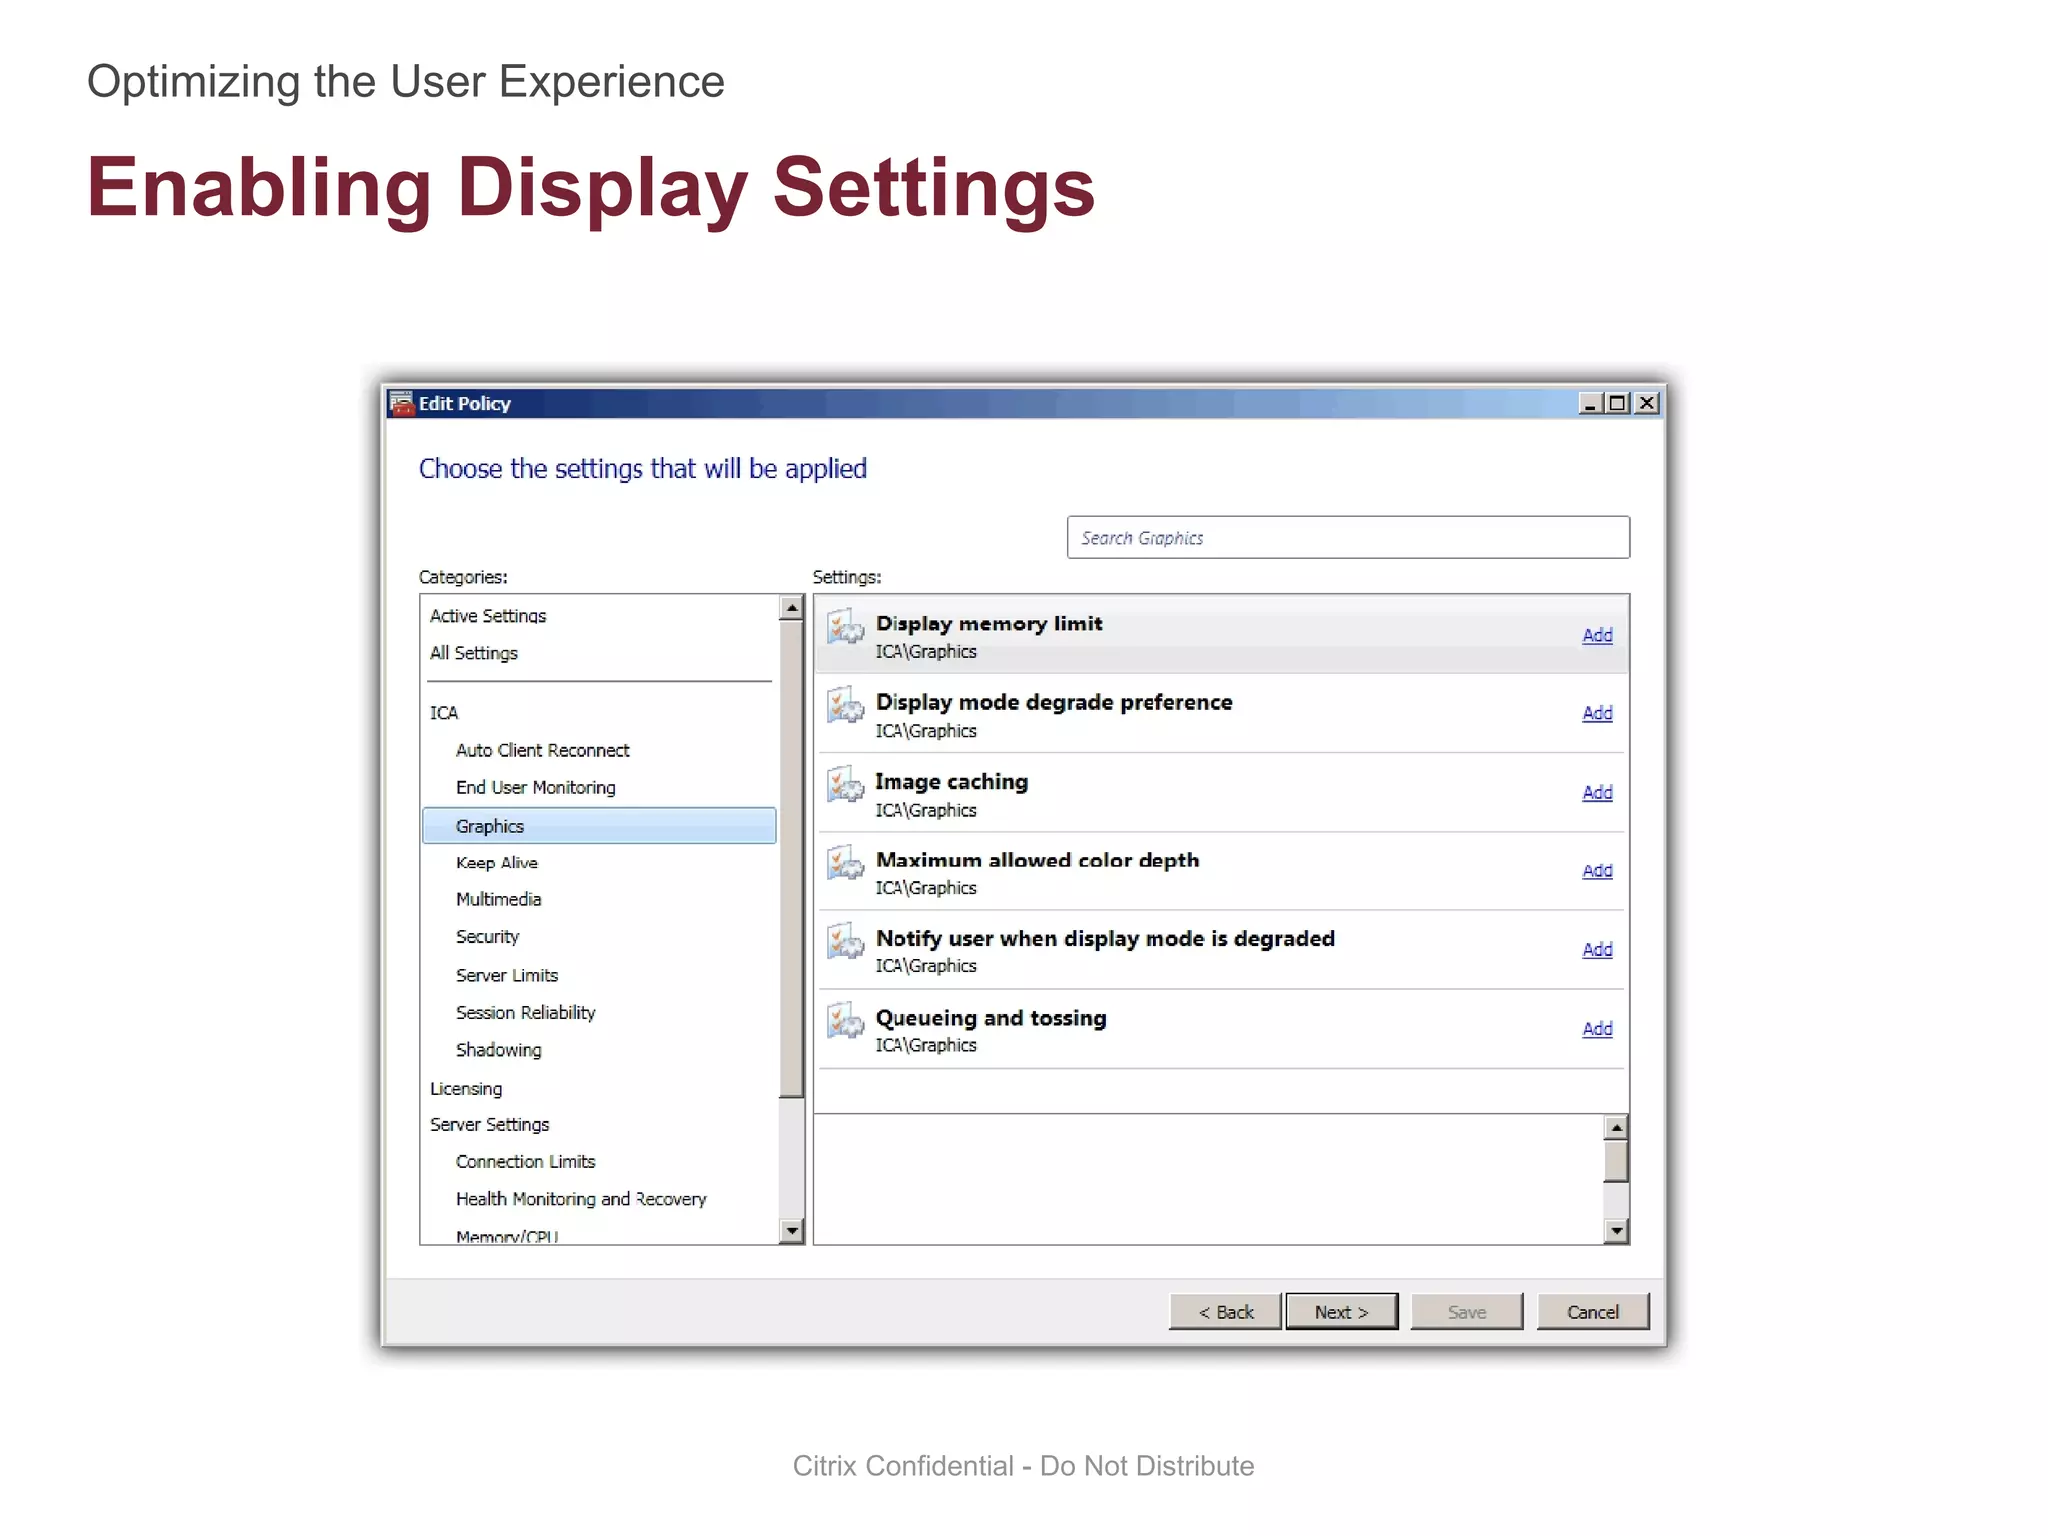
Task: Add the Maximum allowed color depth setting
Action: [1597, 871]
